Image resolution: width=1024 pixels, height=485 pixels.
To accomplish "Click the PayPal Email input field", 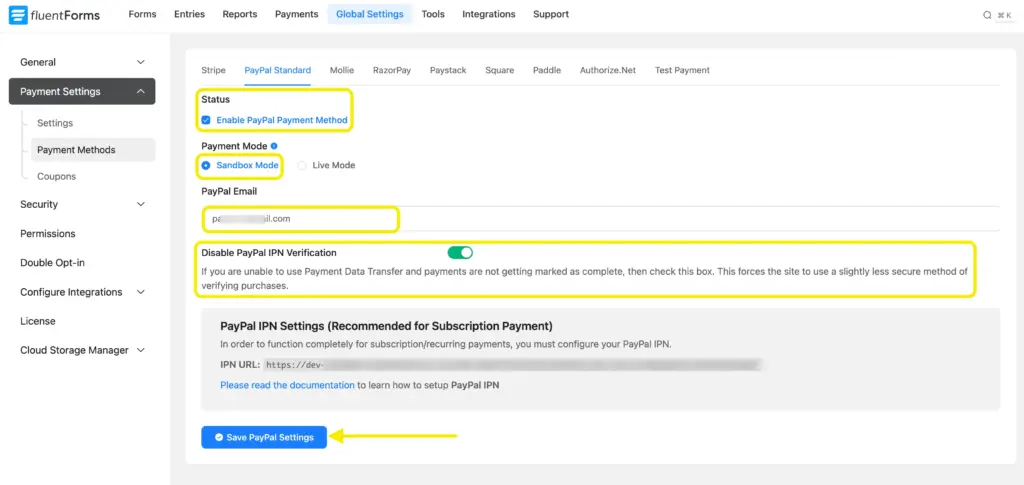I will click(600, 219).
